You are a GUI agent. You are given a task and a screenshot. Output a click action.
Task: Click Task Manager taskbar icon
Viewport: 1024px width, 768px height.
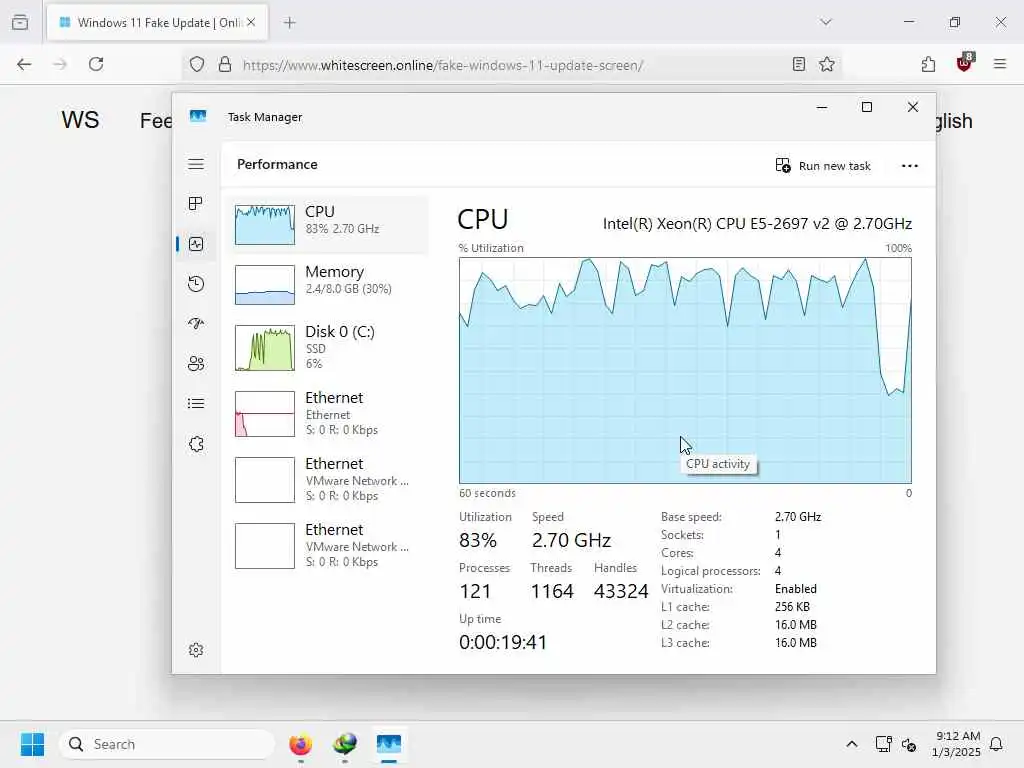(389, 744)
